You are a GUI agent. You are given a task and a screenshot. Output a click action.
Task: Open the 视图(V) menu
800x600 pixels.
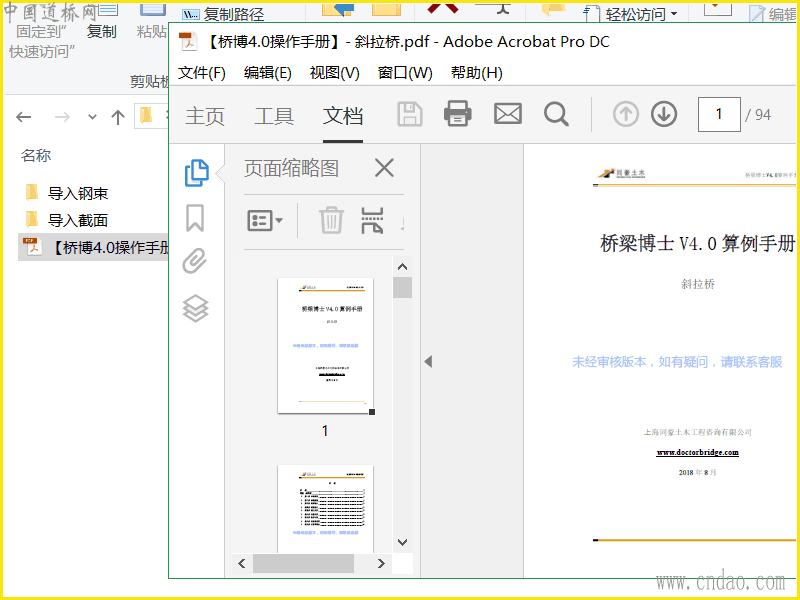pyautogui.click(x=334, y=73)
